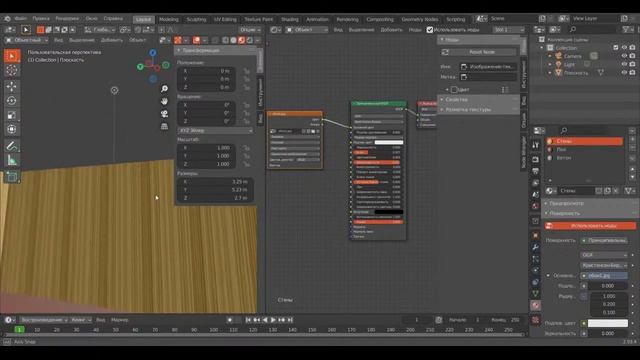Hide the Light with its eye icon
Screen dimensions: 640x360
click(624, 64)
